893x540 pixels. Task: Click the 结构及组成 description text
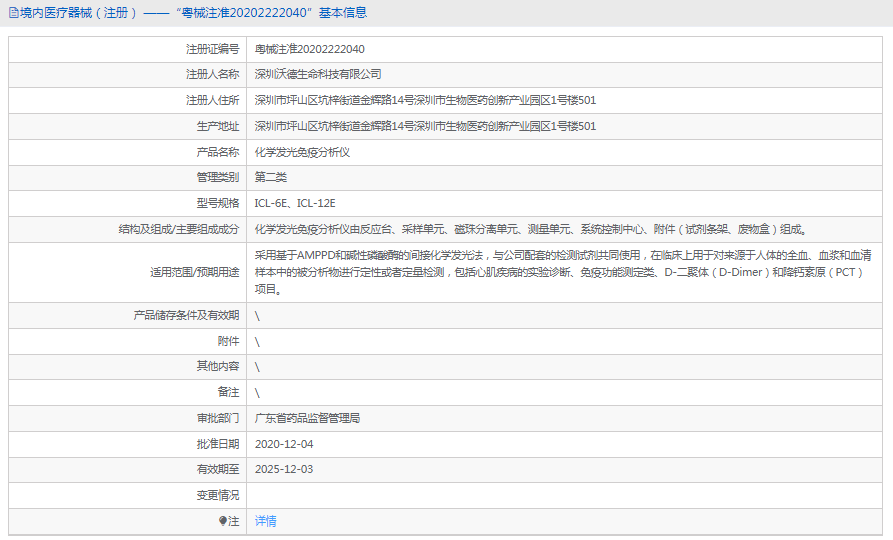pyautogui.click(x=530, y=230)
